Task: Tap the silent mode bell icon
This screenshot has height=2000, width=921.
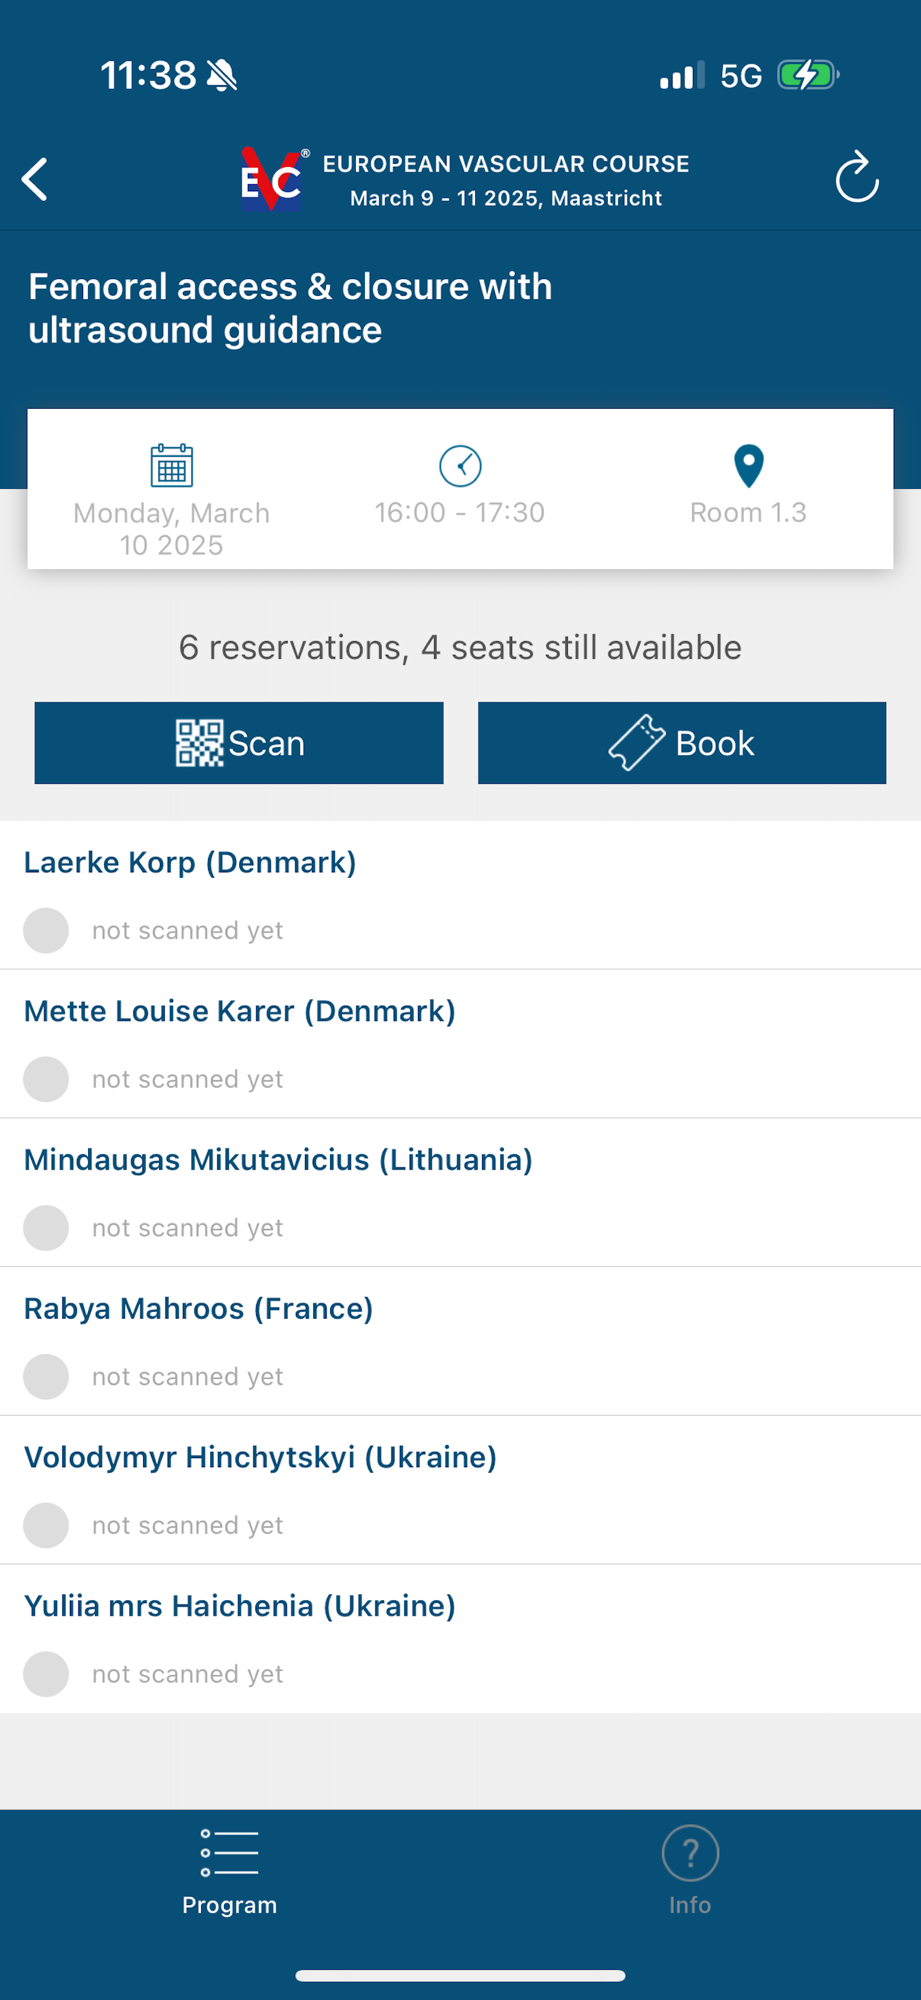Action: coord(222,75)
